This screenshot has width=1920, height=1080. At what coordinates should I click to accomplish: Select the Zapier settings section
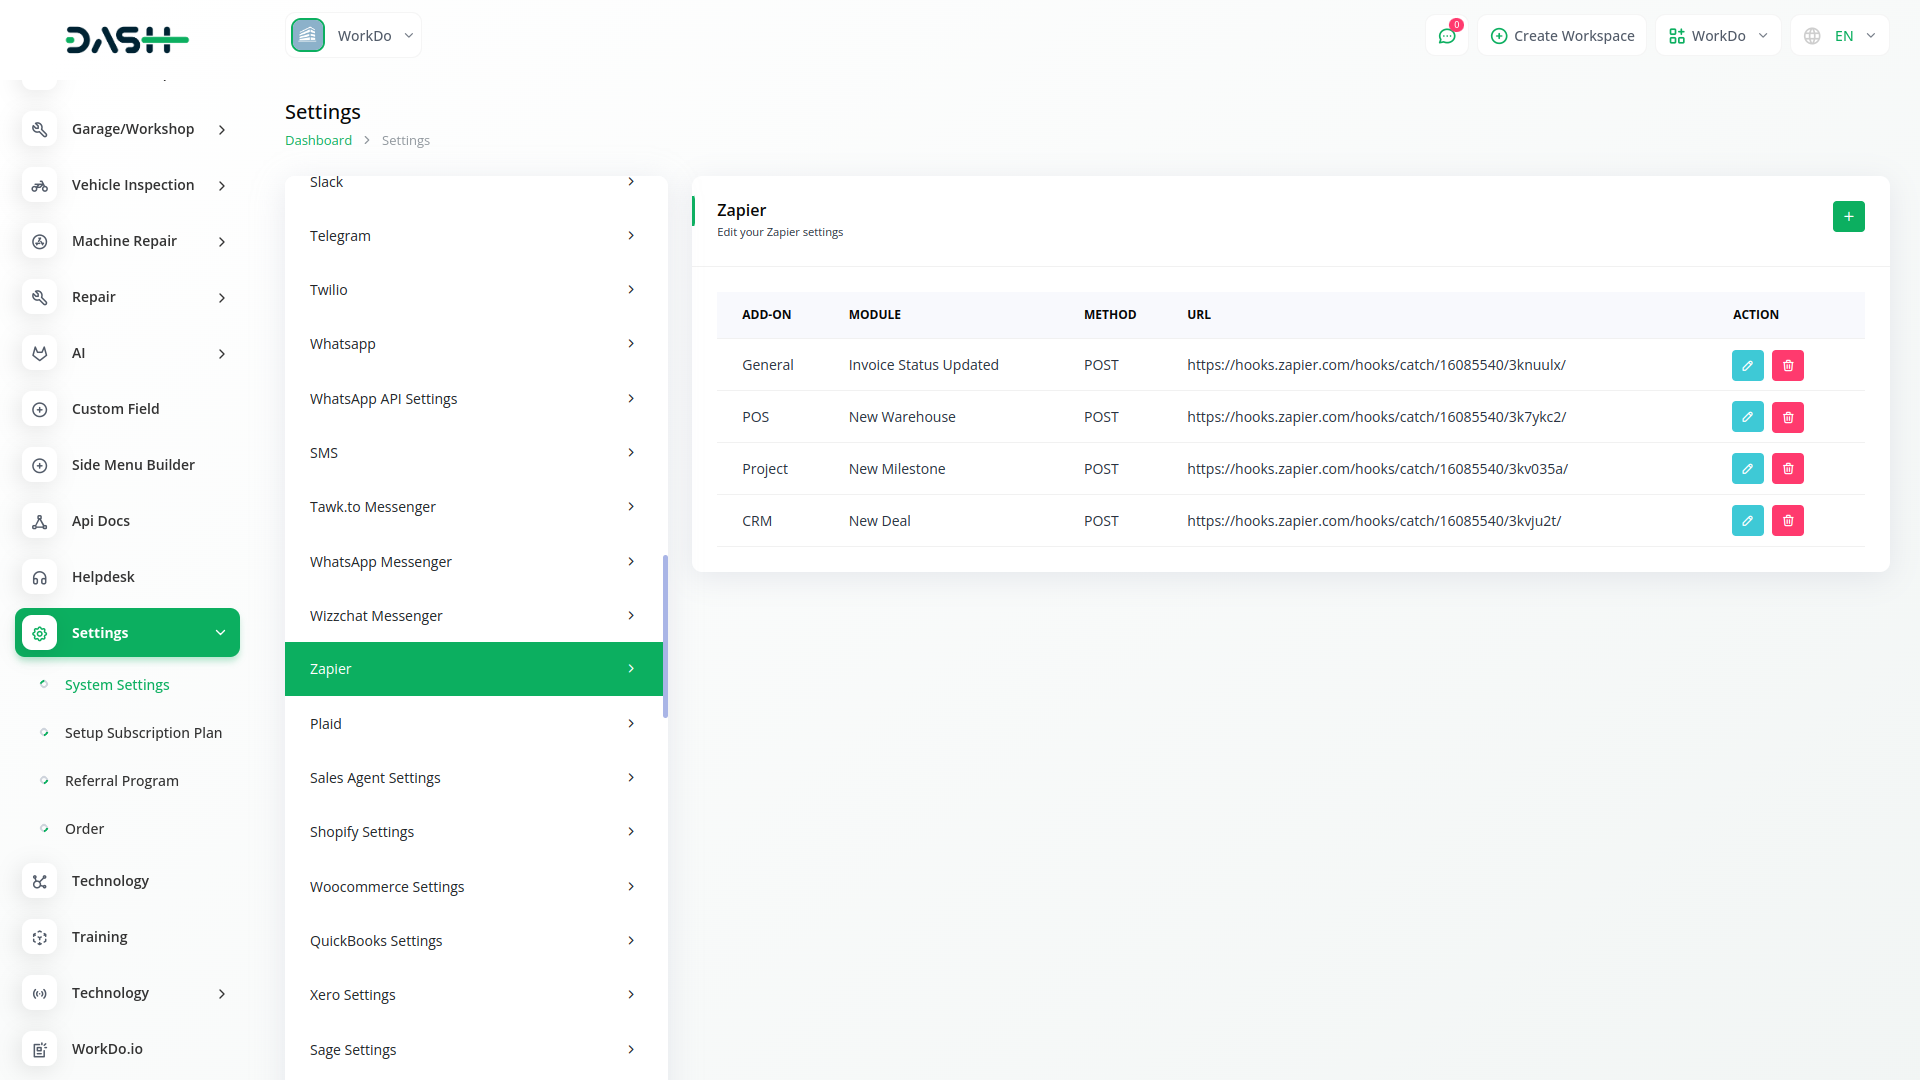[474, 669]
